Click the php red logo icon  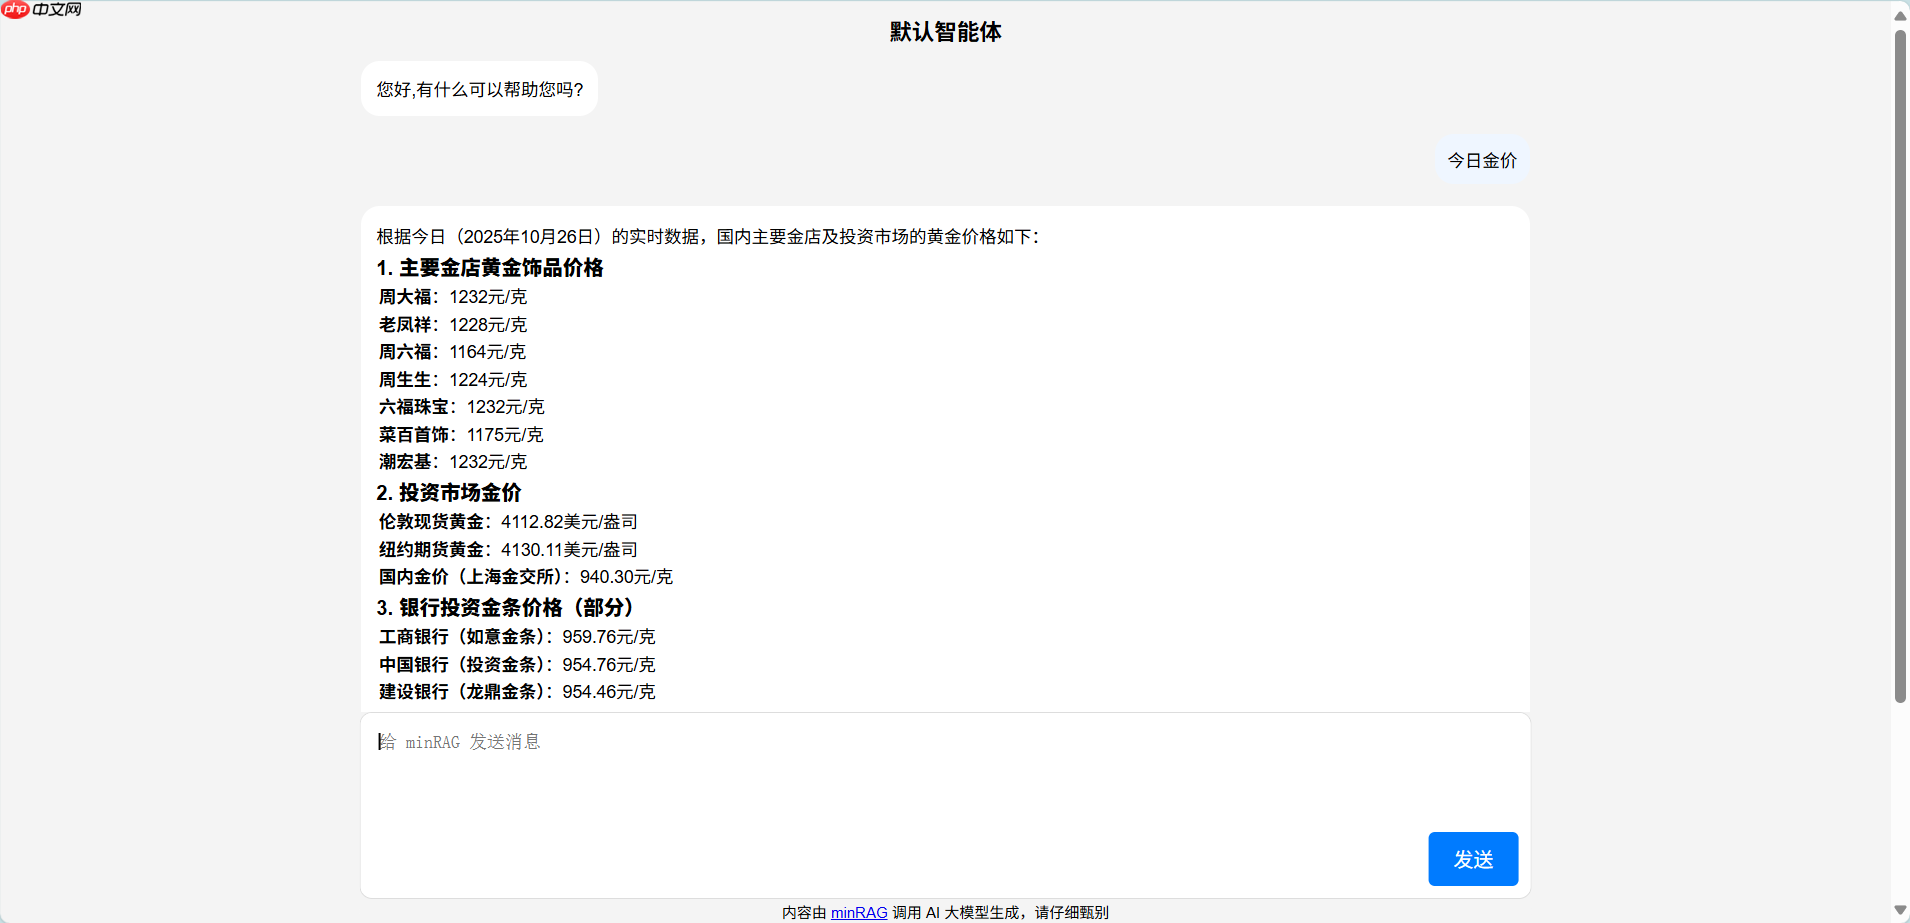(x=14, y=10)
